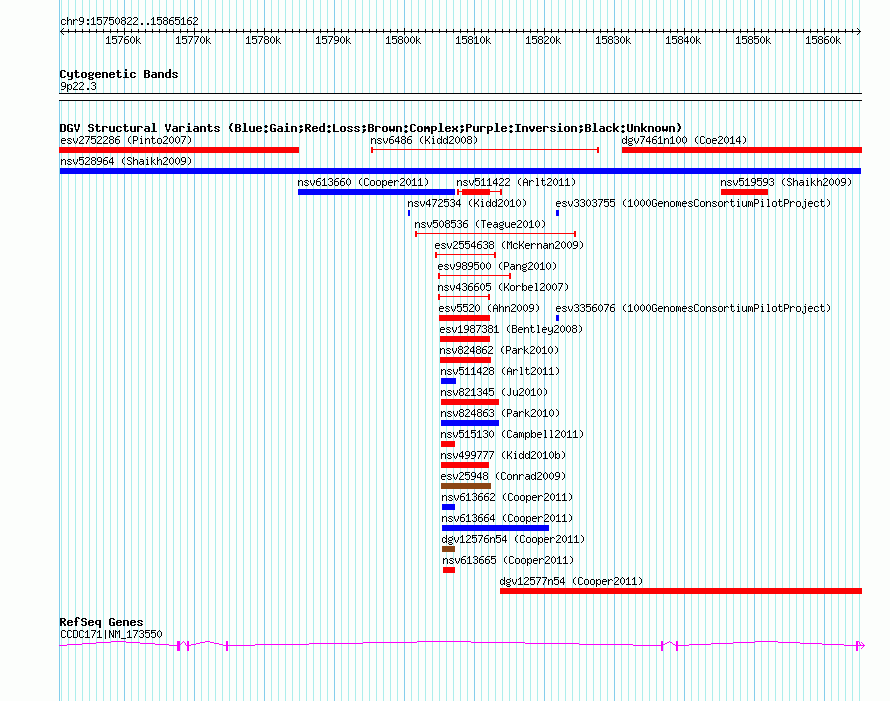Select the thin red nsv508536 interval line
The image size is (890, 701).
coord(496,234)
